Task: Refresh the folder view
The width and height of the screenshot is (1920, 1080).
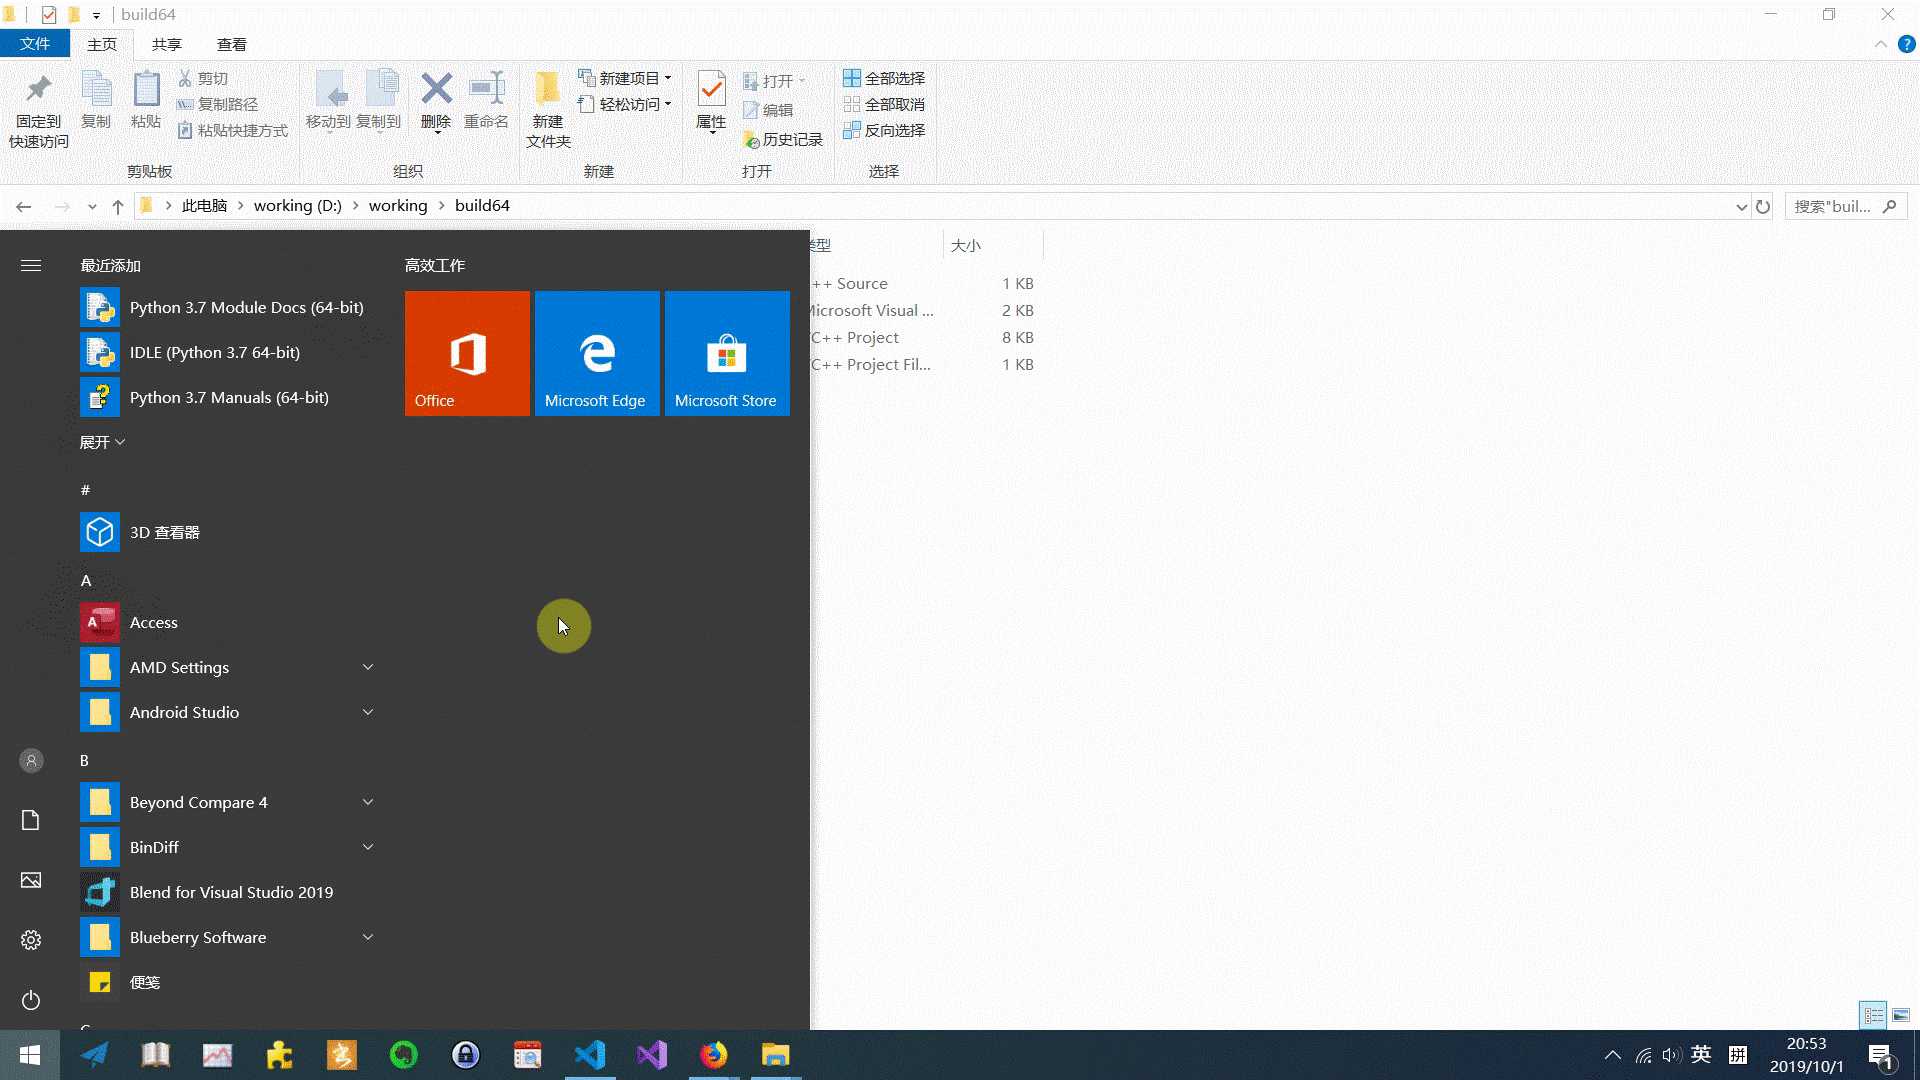Action: (1763, 207)
